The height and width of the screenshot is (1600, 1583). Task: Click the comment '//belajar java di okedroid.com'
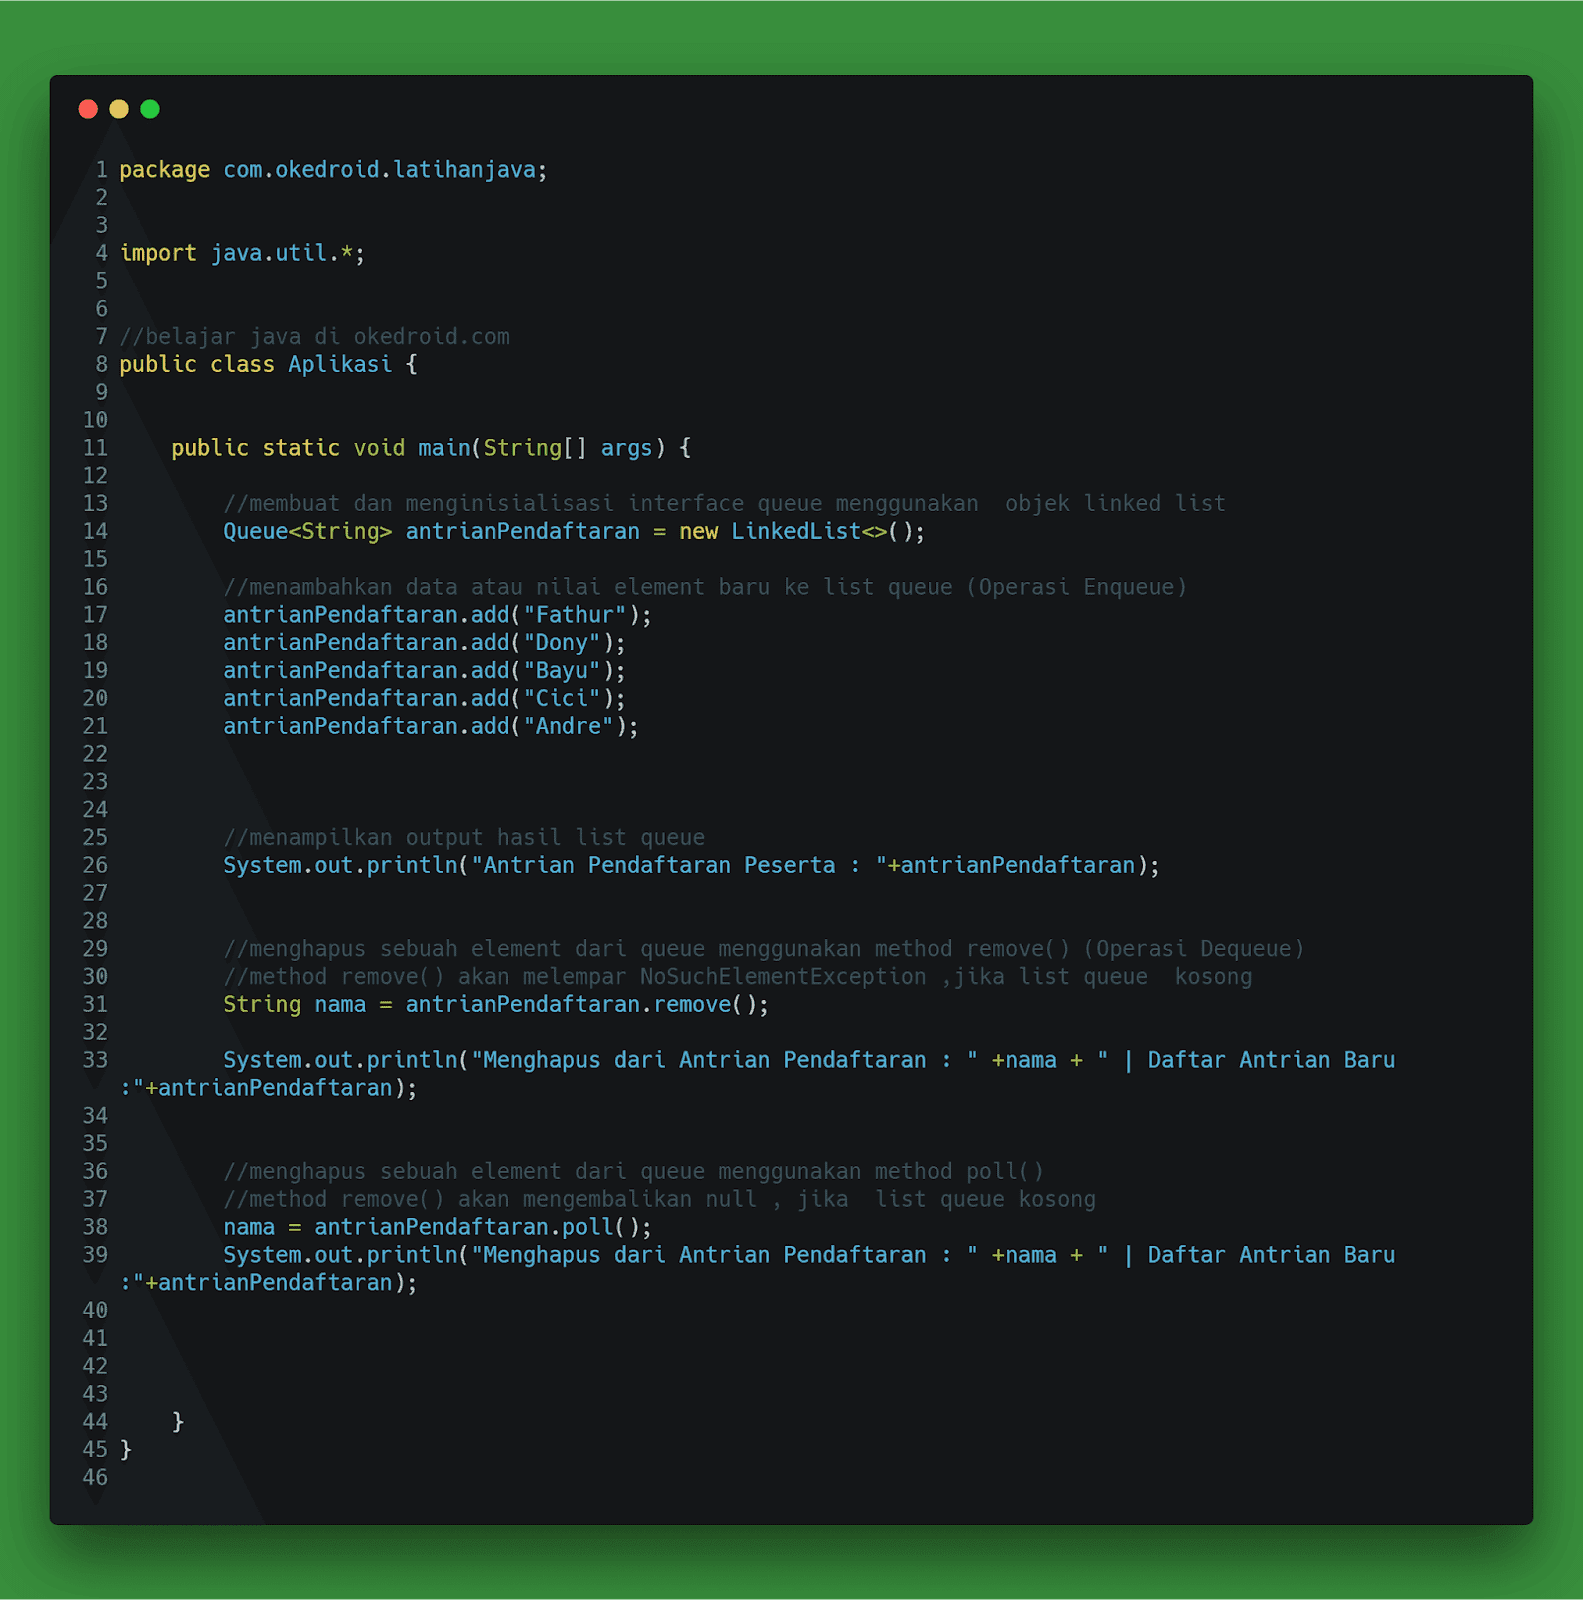coord(315,337)
